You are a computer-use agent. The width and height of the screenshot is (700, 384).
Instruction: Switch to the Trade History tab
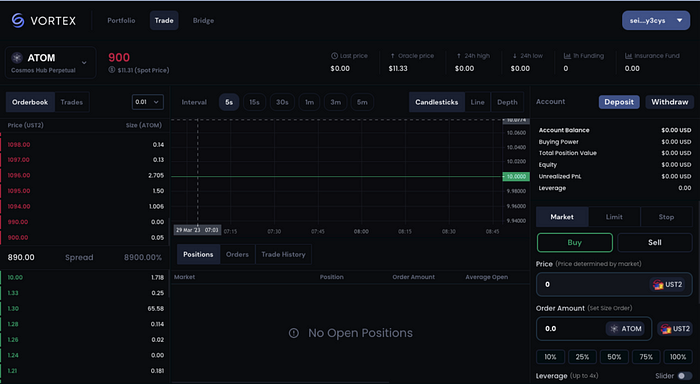coord(283,255)
